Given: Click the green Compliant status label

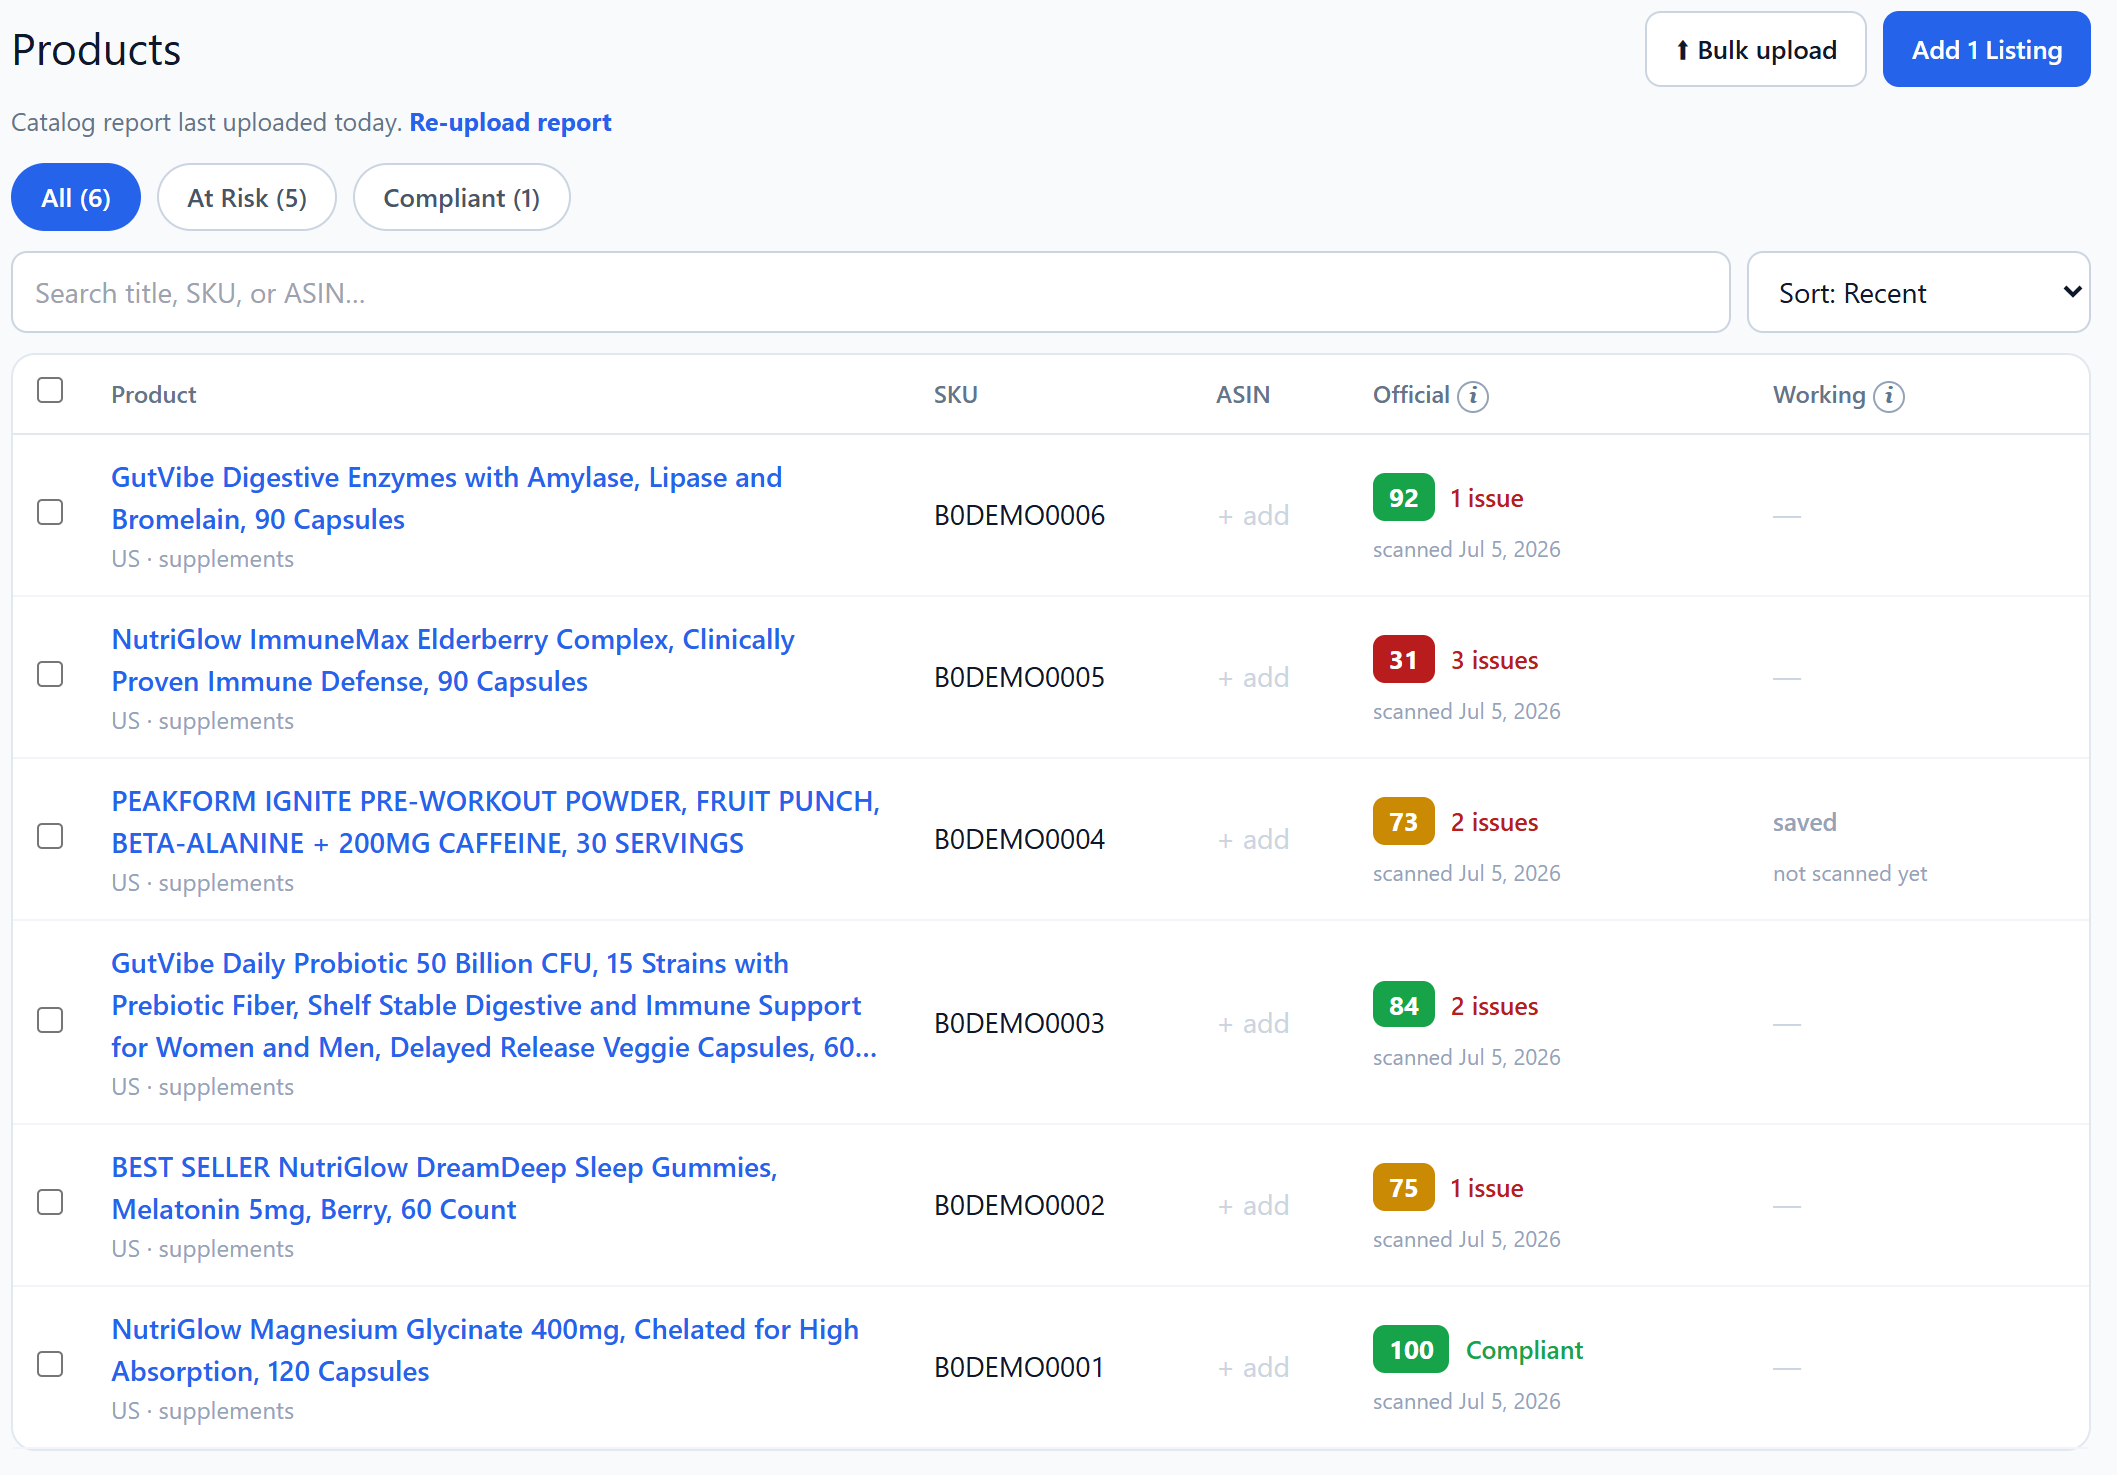Looking at the screenshot, I should point(1524,1350).
